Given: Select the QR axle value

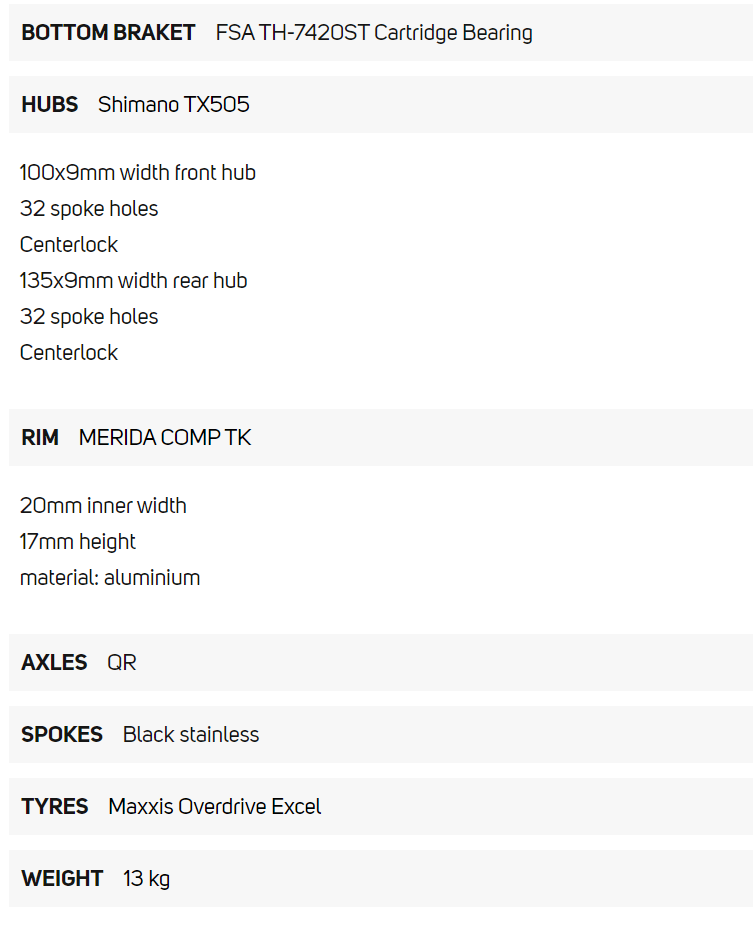Looking at the screenshot, I should (122, 663).
